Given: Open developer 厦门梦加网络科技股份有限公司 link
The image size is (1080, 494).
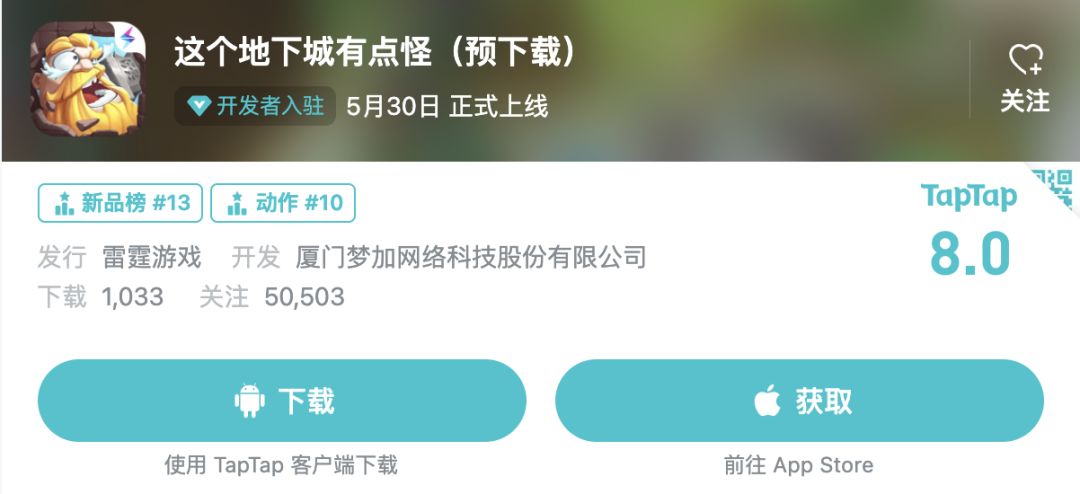Looking at the screenshot, I should pos(471,258).
